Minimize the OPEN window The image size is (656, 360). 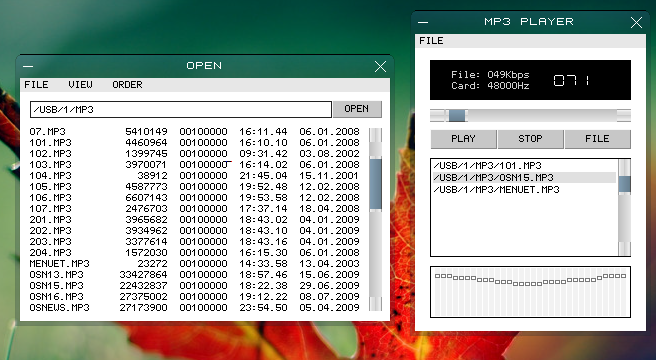[x=28, y=66]
